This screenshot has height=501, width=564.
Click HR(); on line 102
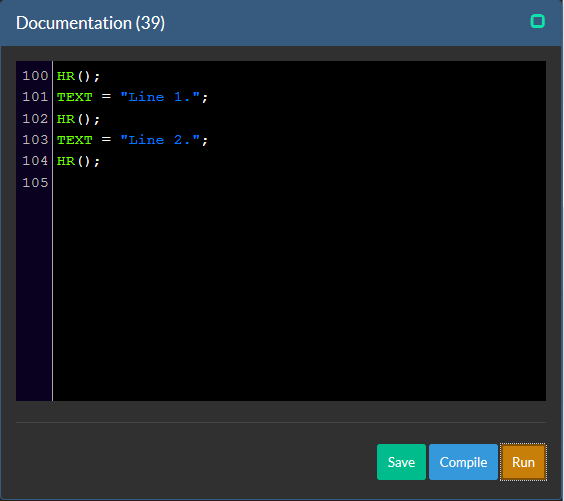click(x=78, y=119)
